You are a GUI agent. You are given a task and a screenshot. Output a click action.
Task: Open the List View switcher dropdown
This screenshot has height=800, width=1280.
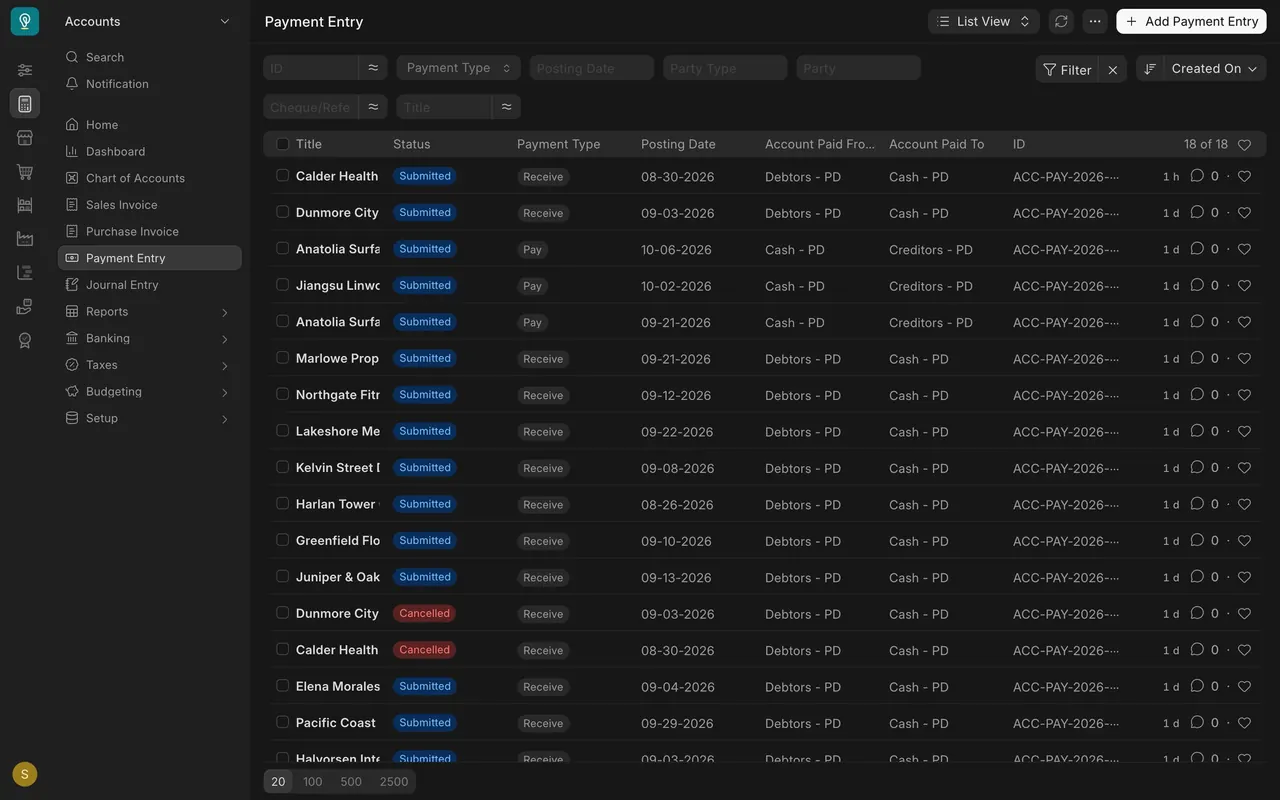[984, 21]
